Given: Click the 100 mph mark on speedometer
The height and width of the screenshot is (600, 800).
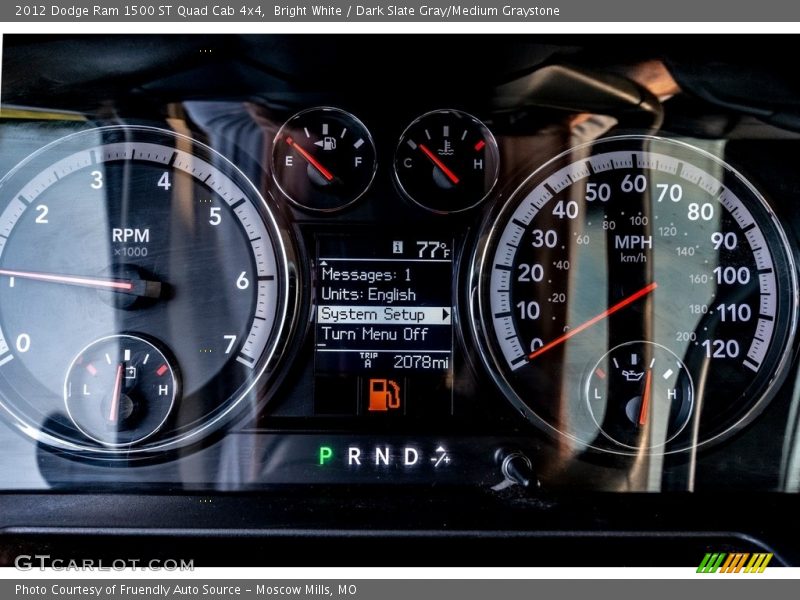Looking at the screenshot, I should pos(732,276).
